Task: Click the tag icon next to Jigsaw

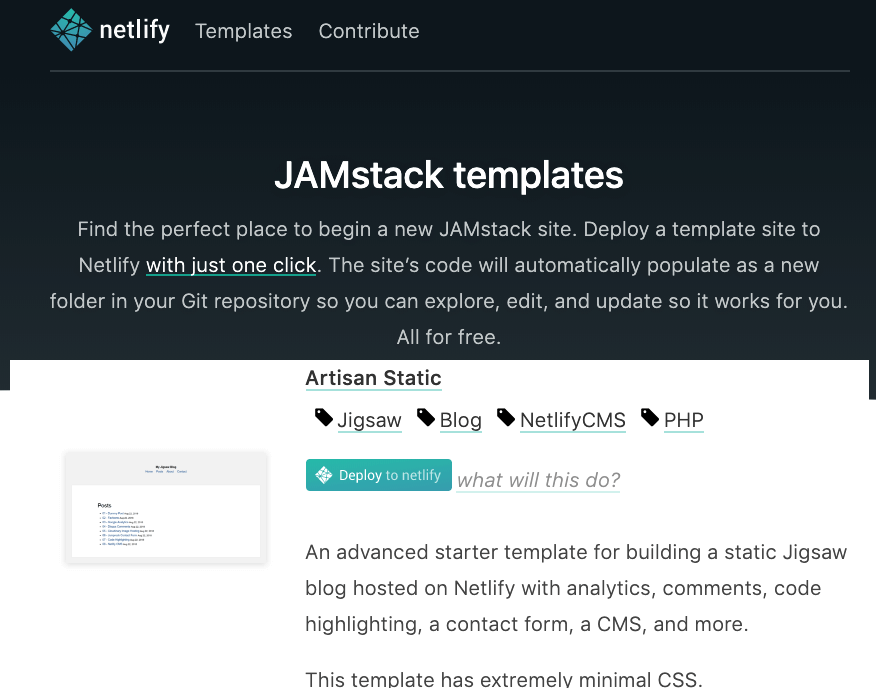Action: [323, 417]
